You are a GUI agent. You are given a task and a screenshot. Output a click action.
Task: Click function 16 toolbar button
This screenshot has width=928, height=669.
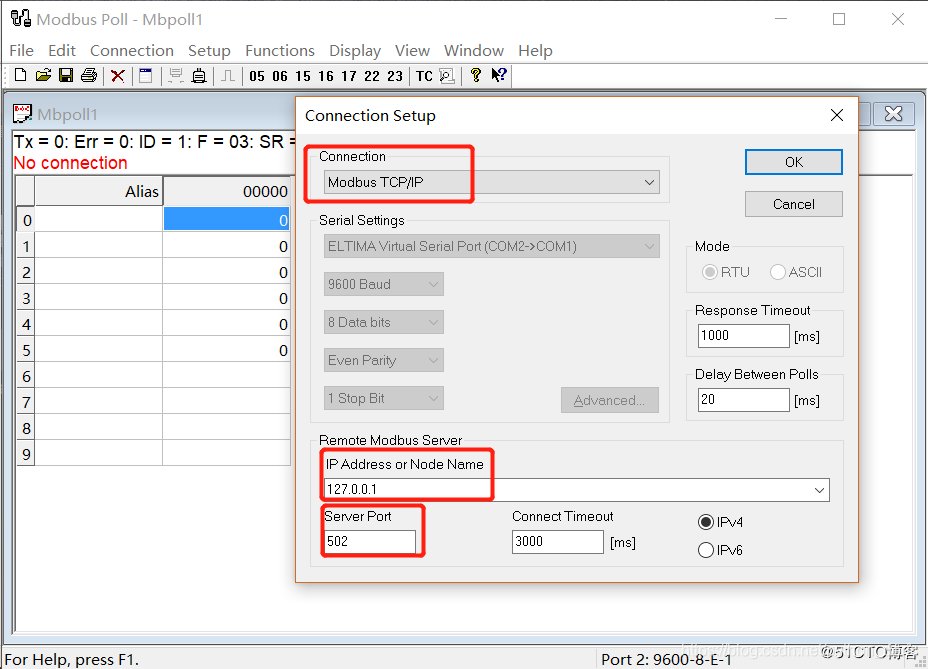coord(326,76)
